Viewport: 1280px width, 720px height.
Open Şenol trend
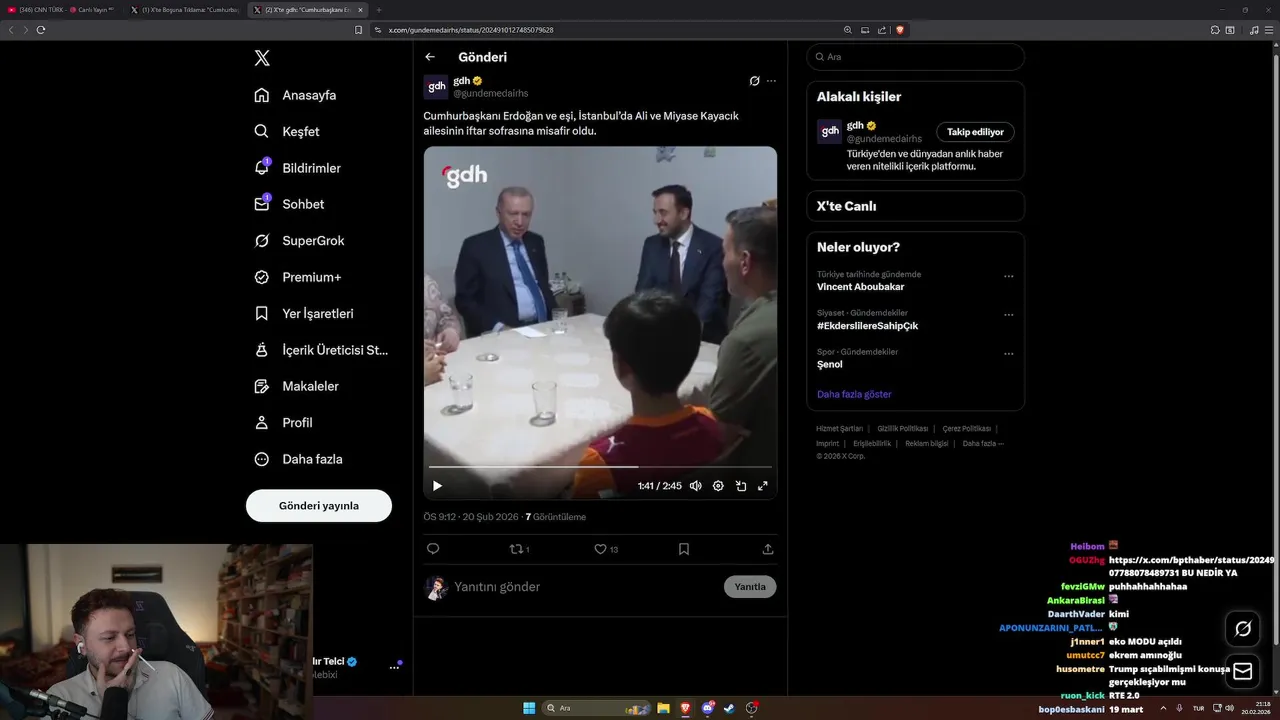point(830,365)
